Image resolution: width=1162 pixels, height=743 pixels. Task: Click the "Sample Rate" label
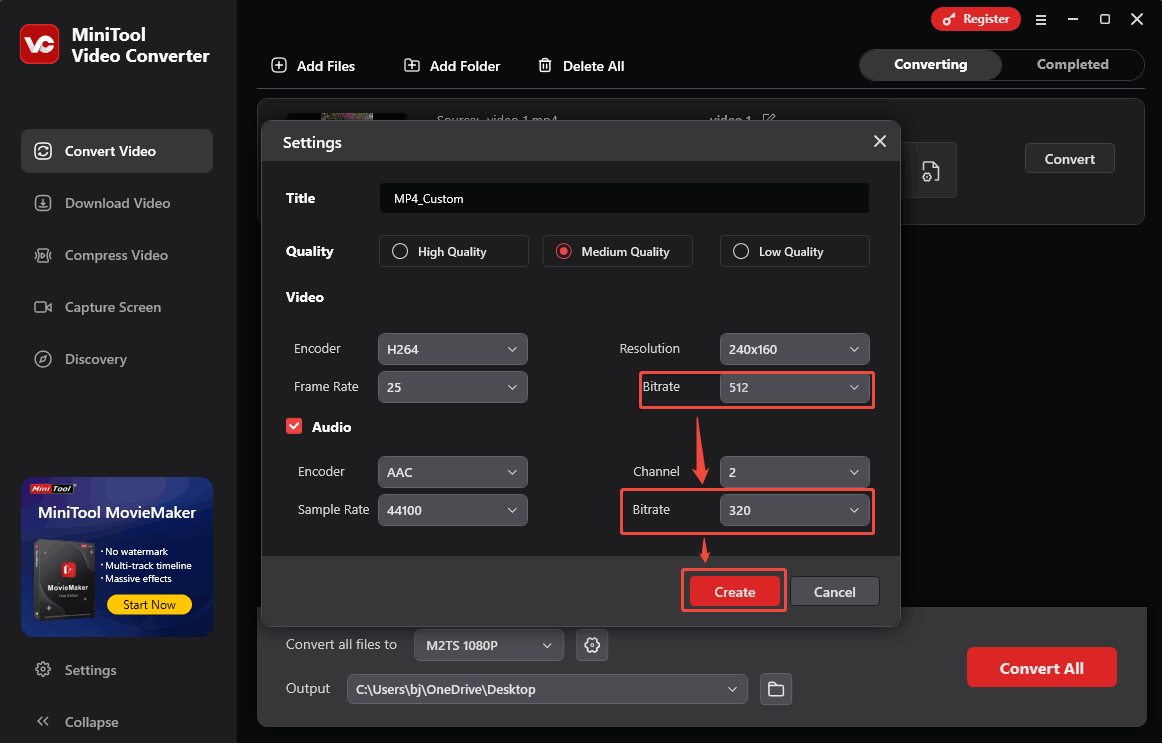point(333,510)
